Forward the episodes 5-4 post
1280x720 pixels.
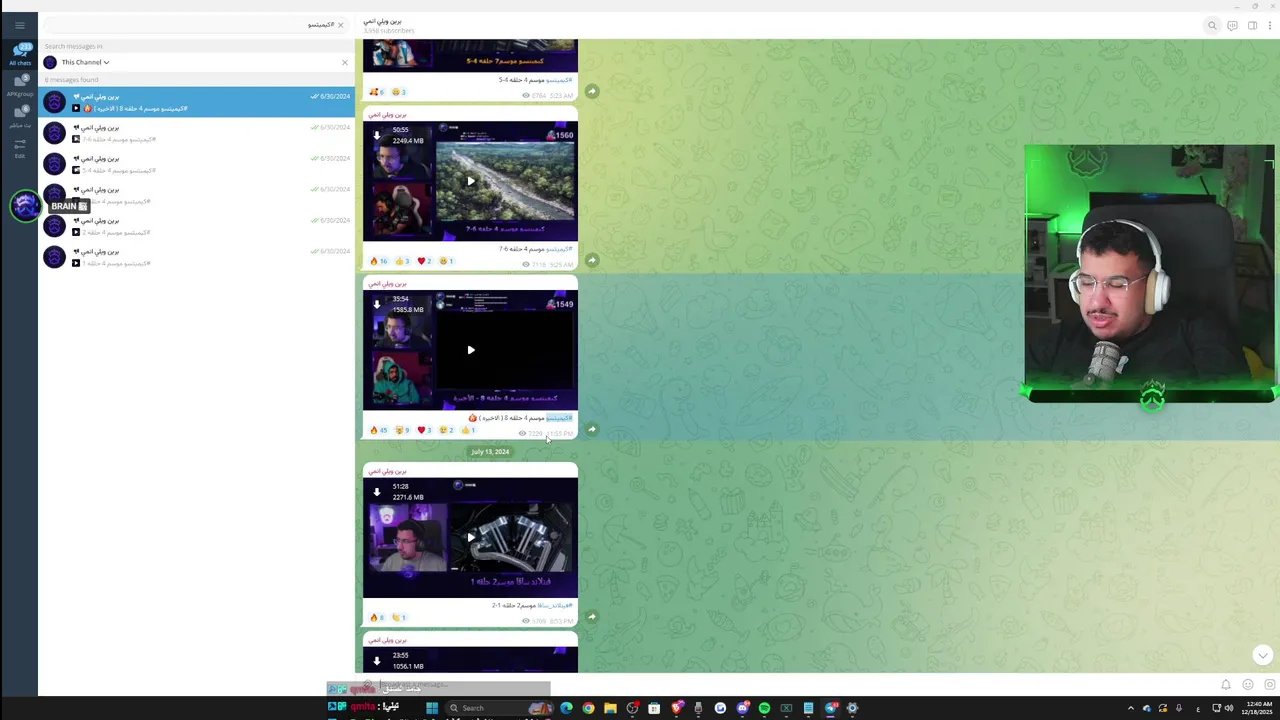tap(592, 91)
